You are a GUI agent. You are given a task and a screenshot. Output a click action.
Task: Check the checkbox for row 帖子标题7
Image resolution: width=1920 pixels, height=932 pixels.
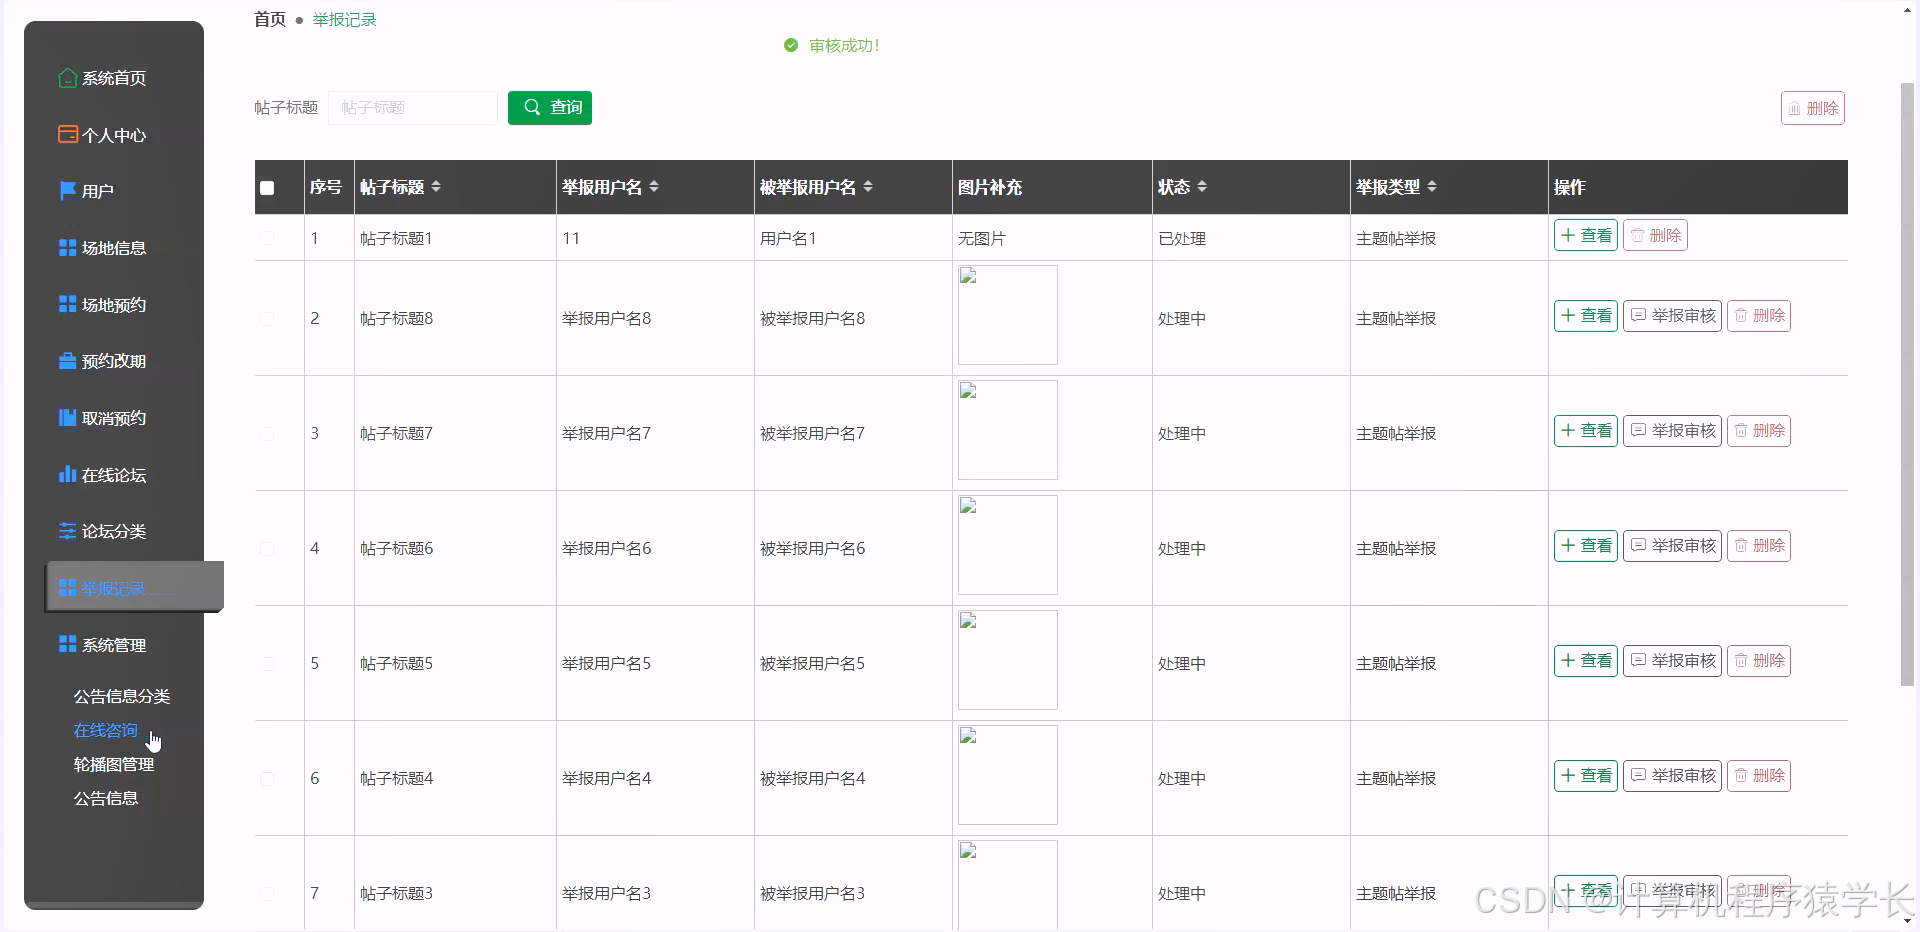(x=267, y=433)
